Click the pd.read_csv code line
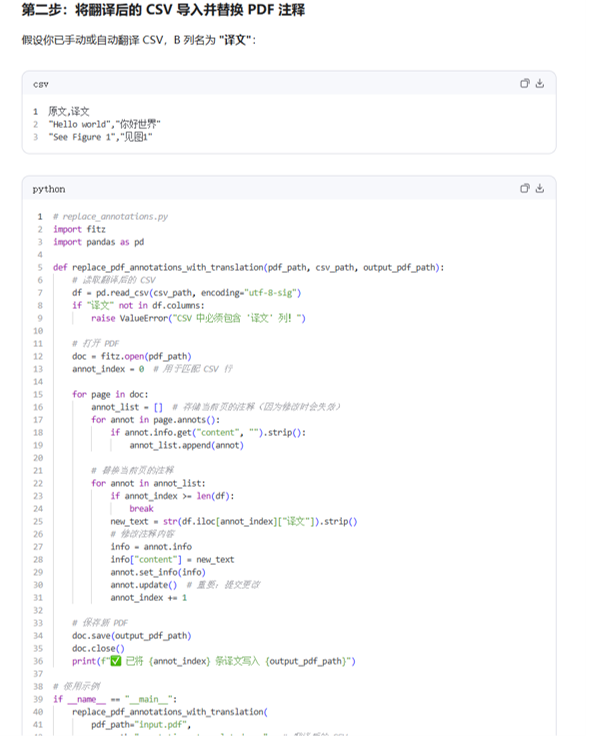This screenshot has height=737, width=593. [187, 292]
